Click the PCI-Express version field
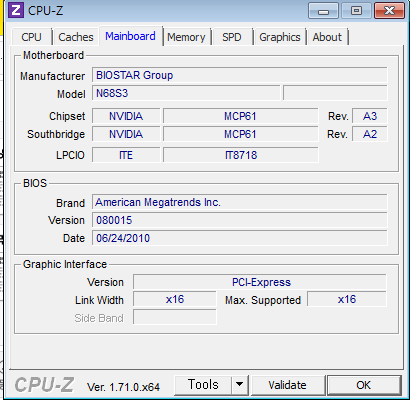The width and height of the screenshot is (410, 400). [260, 282]
